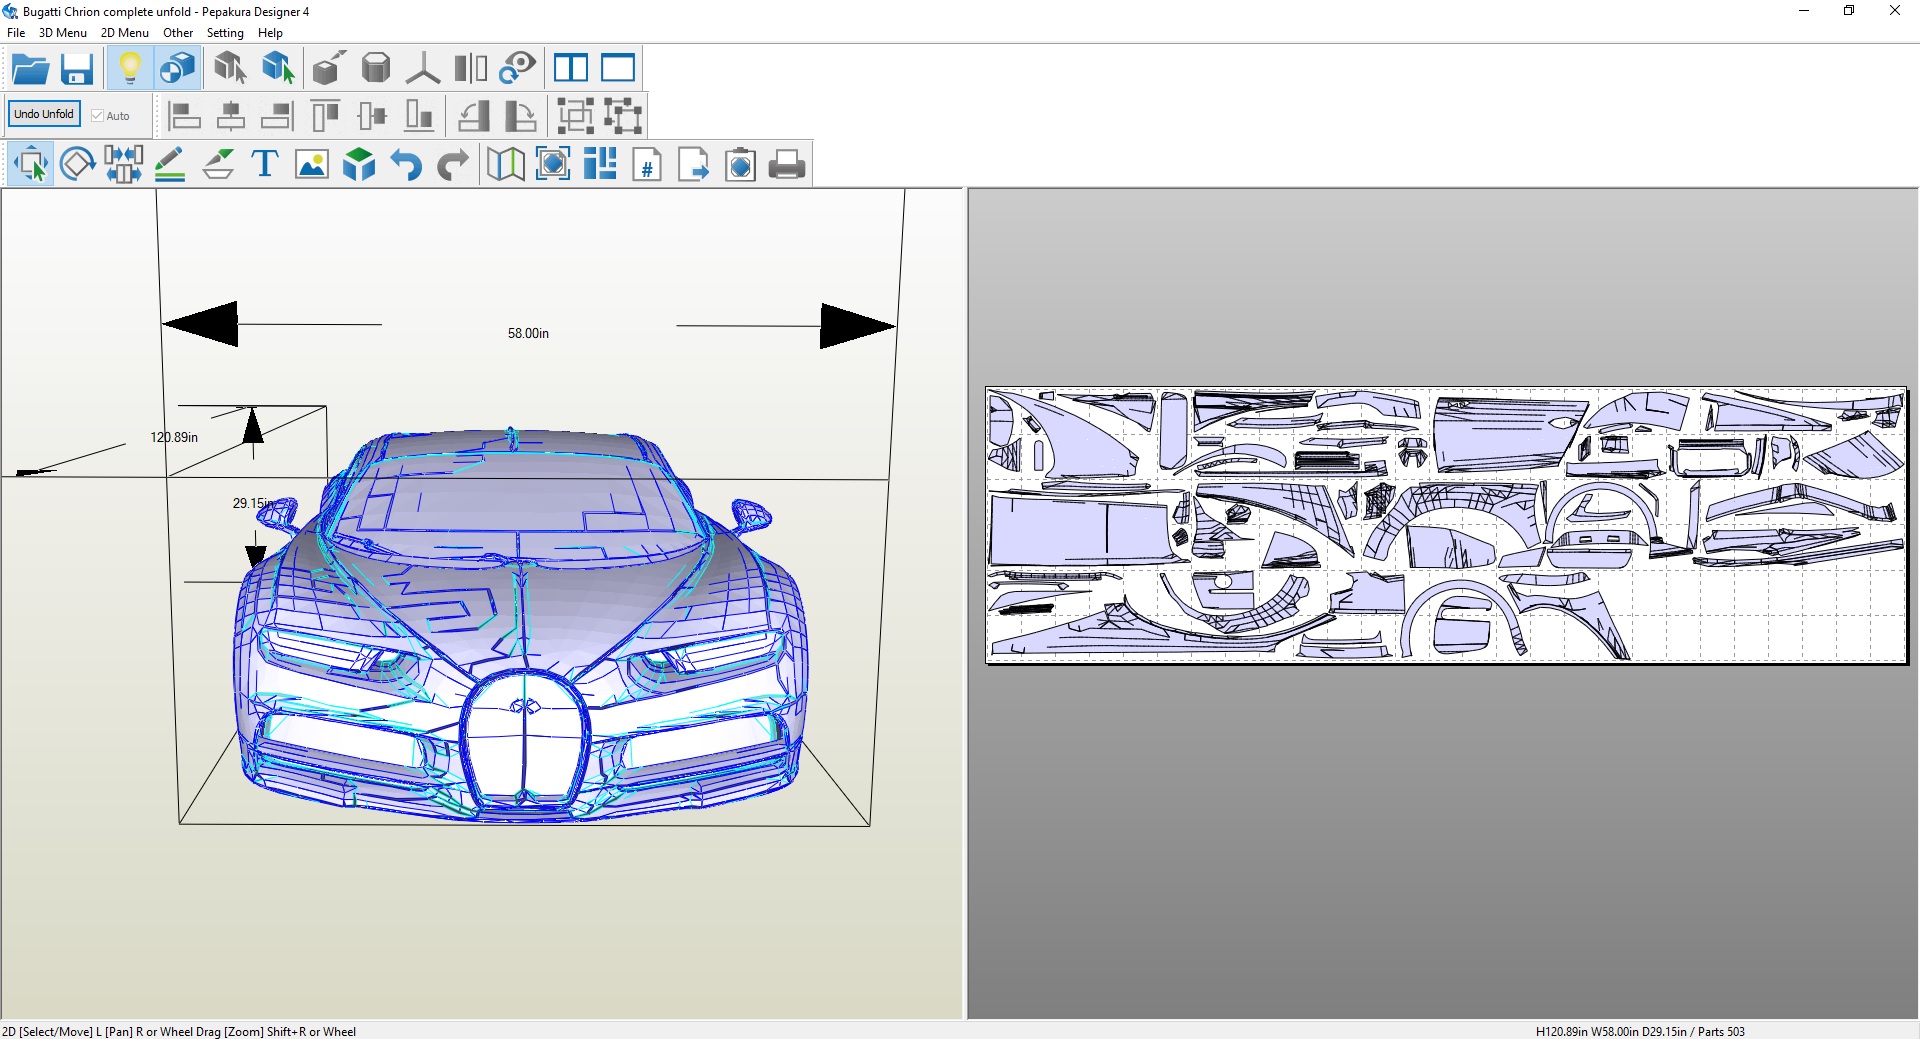Rotate part right with clockwise arrow icon
The height and width of the screenshot is (1039, 1920).
coord(520,116)
